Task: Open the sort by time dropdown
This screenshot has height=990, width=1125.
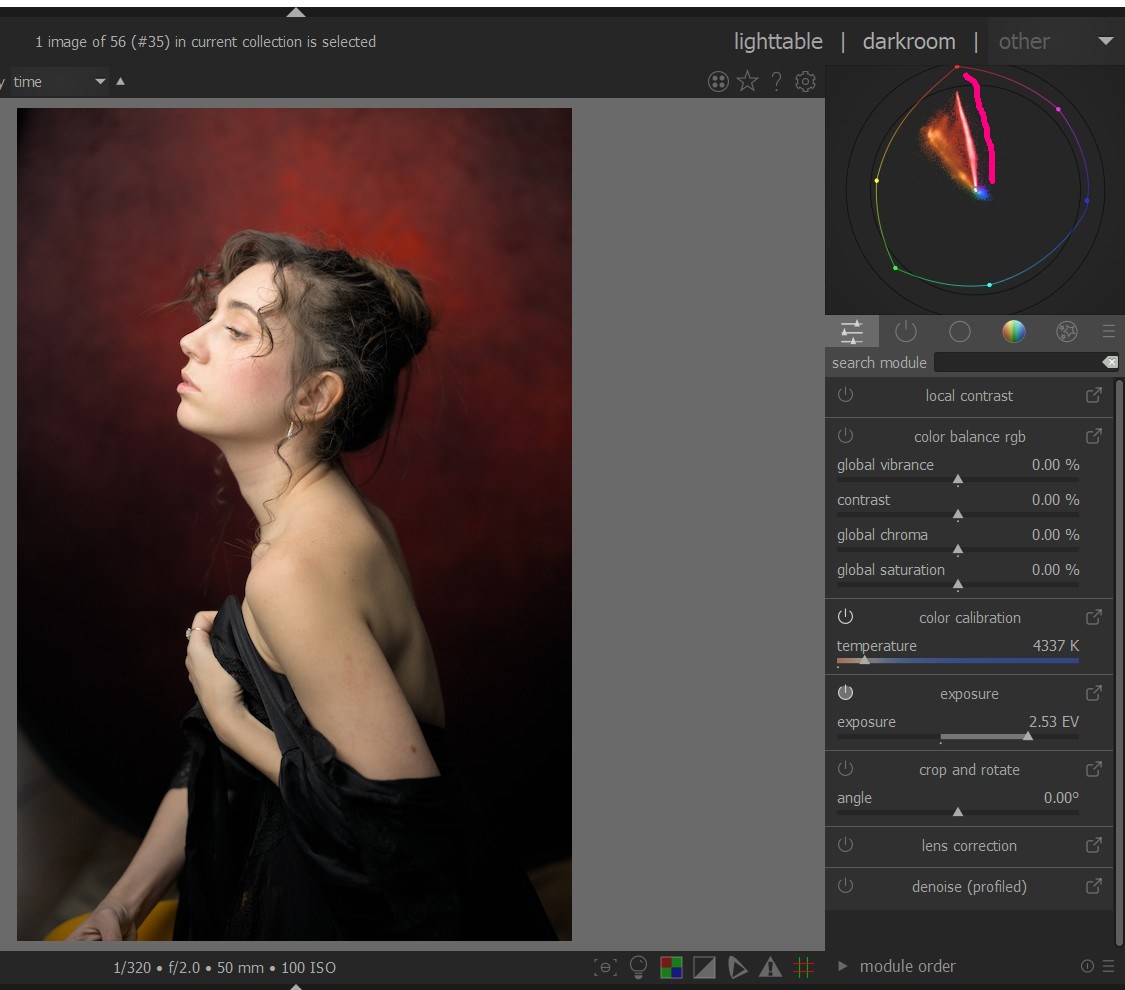Action: [59, 82]
